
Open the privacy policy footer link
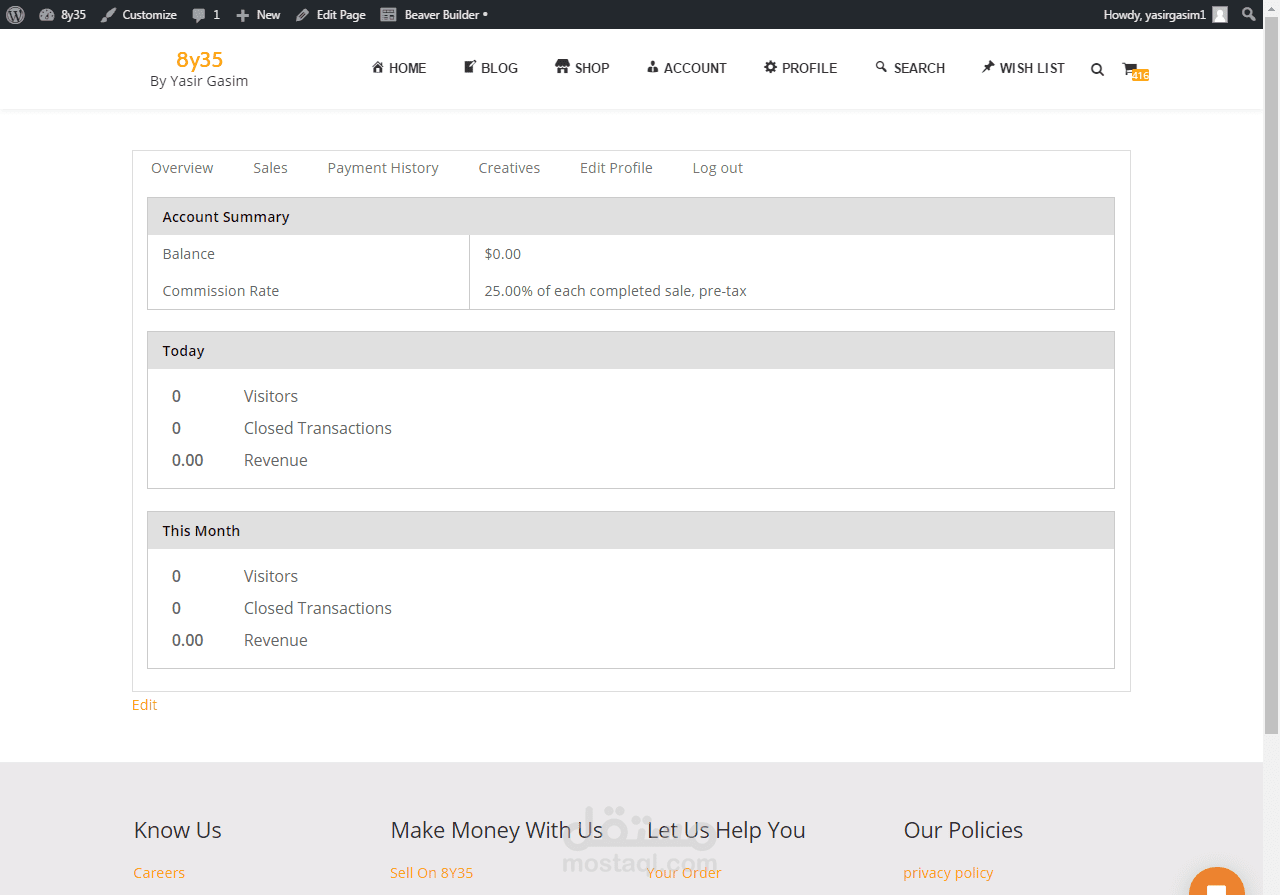tap(948, 873)
